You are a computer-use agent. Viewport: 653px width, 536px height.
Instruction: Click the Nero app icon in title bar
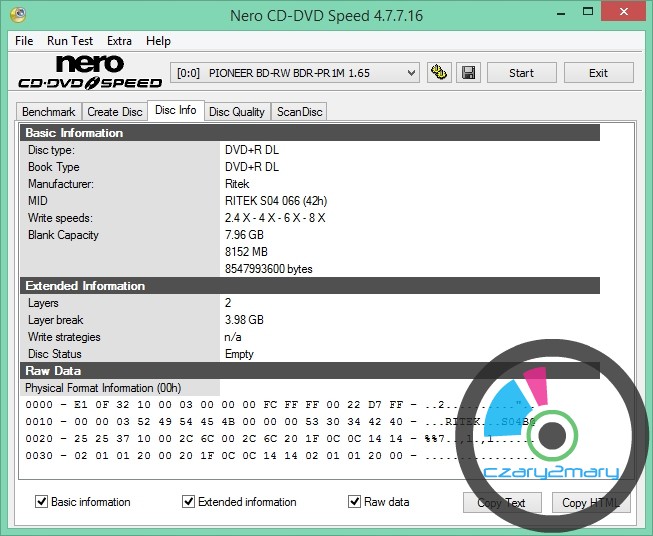click(x=19, y=16)
